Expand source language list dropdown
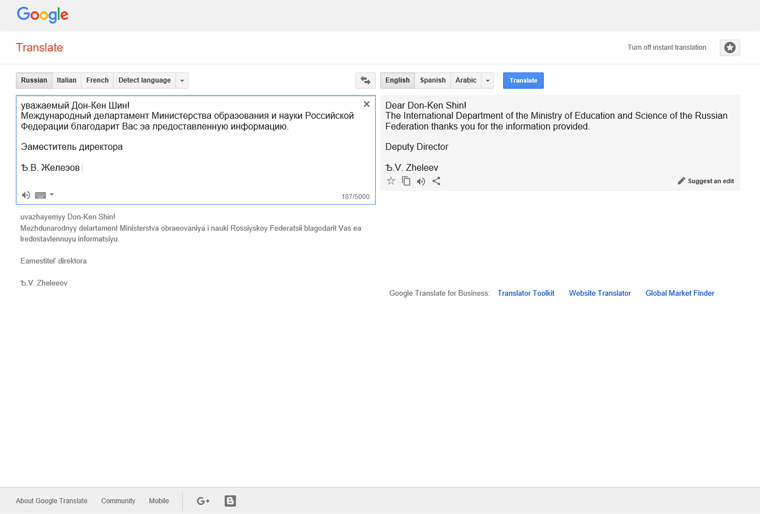 click(x=182, y=80)
